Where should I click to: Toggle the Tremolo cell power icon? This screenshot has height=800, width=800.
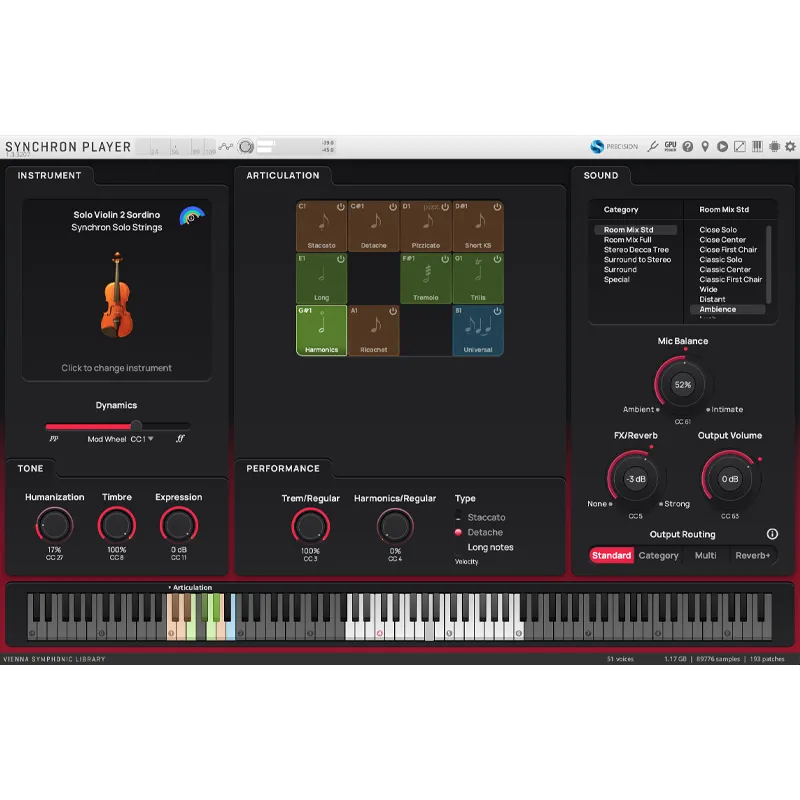click(445, 259)
